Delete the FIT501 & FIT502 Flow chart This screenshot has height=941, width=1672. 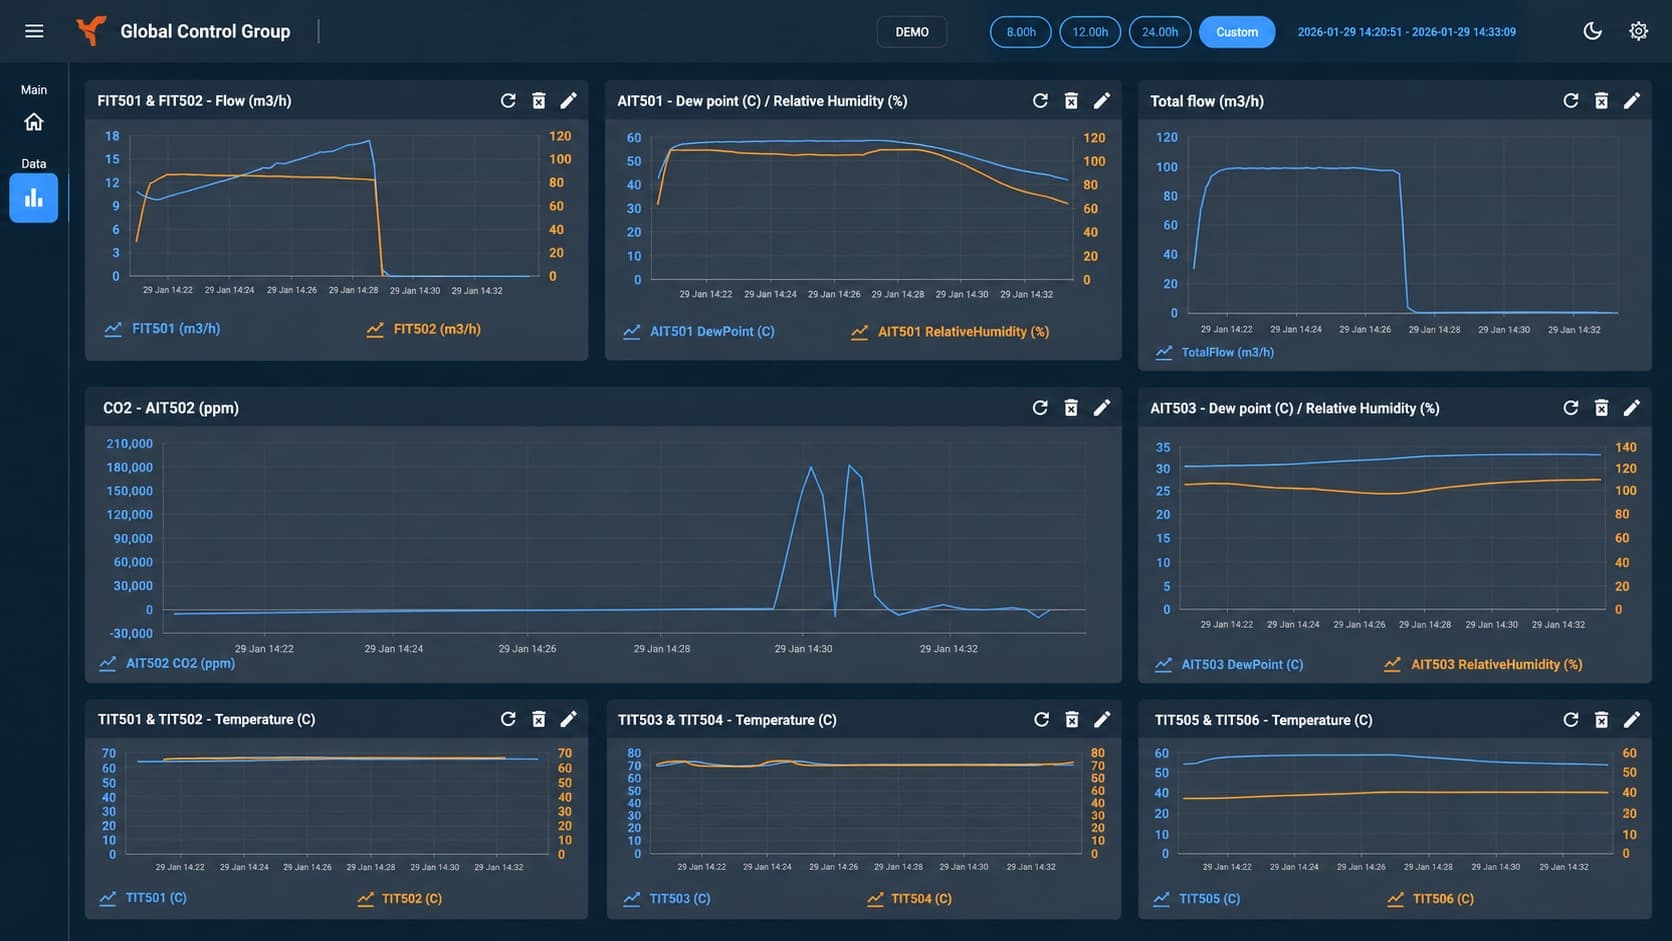(x=538, y=100)
